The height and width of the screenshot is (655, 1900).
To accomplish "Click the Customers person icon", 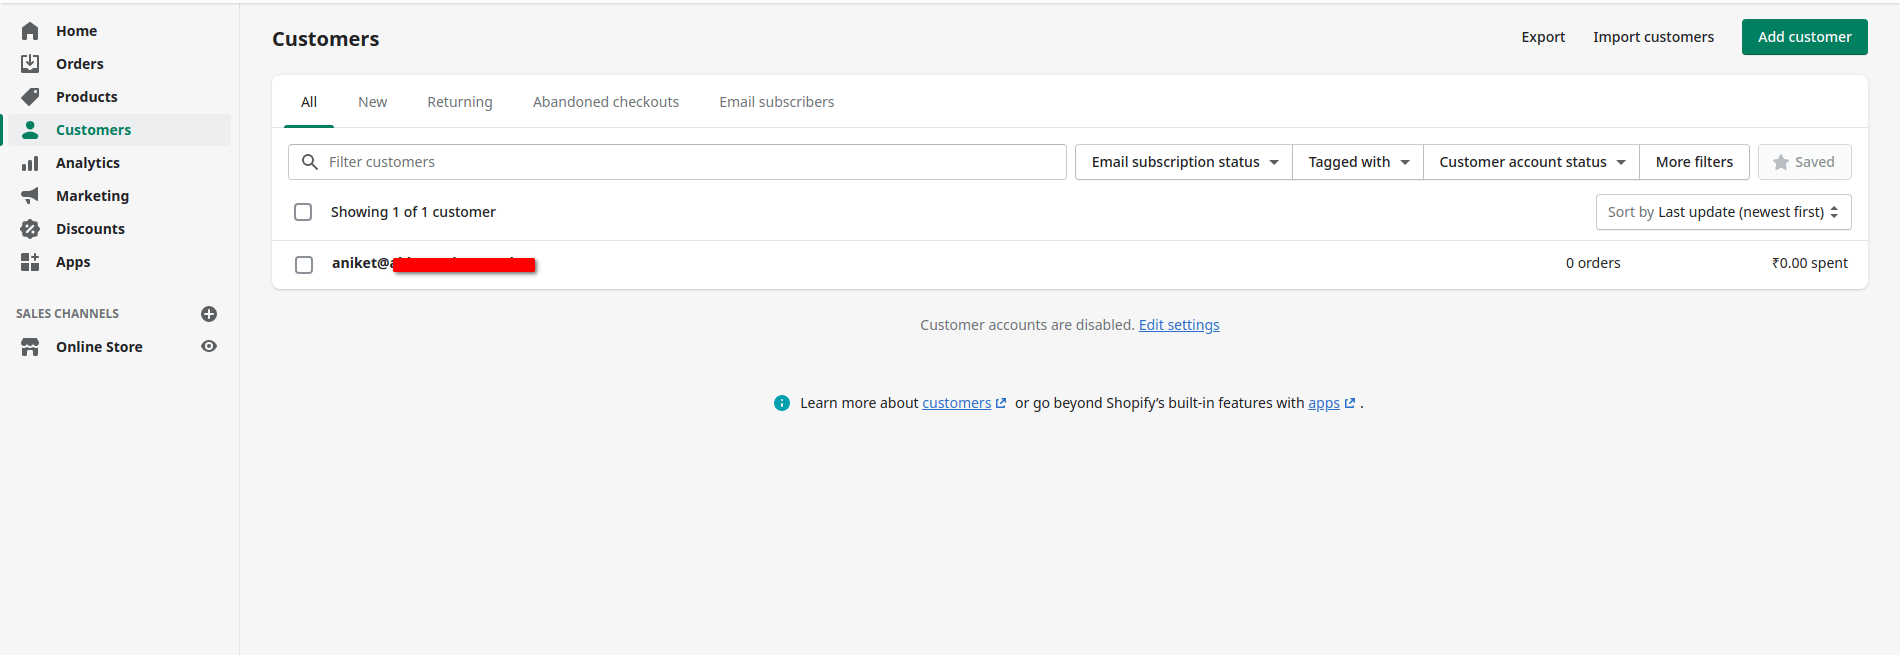I will tap(30, 130).
